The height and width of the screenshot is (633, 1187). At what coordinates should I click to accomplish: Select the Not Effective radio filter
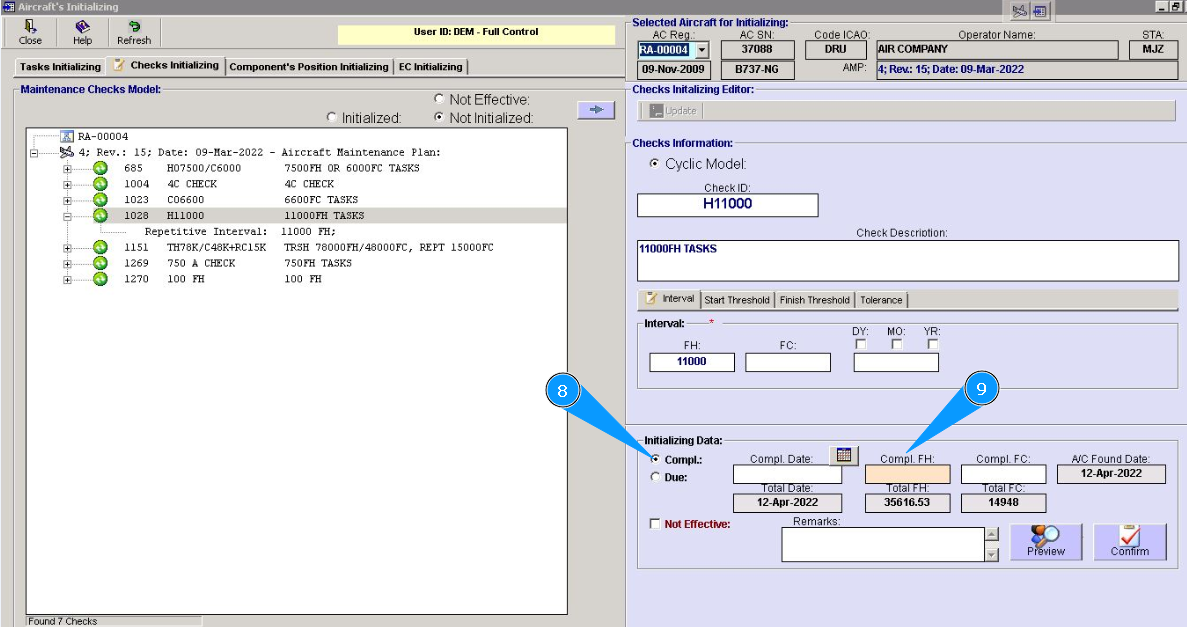[439, 99]
